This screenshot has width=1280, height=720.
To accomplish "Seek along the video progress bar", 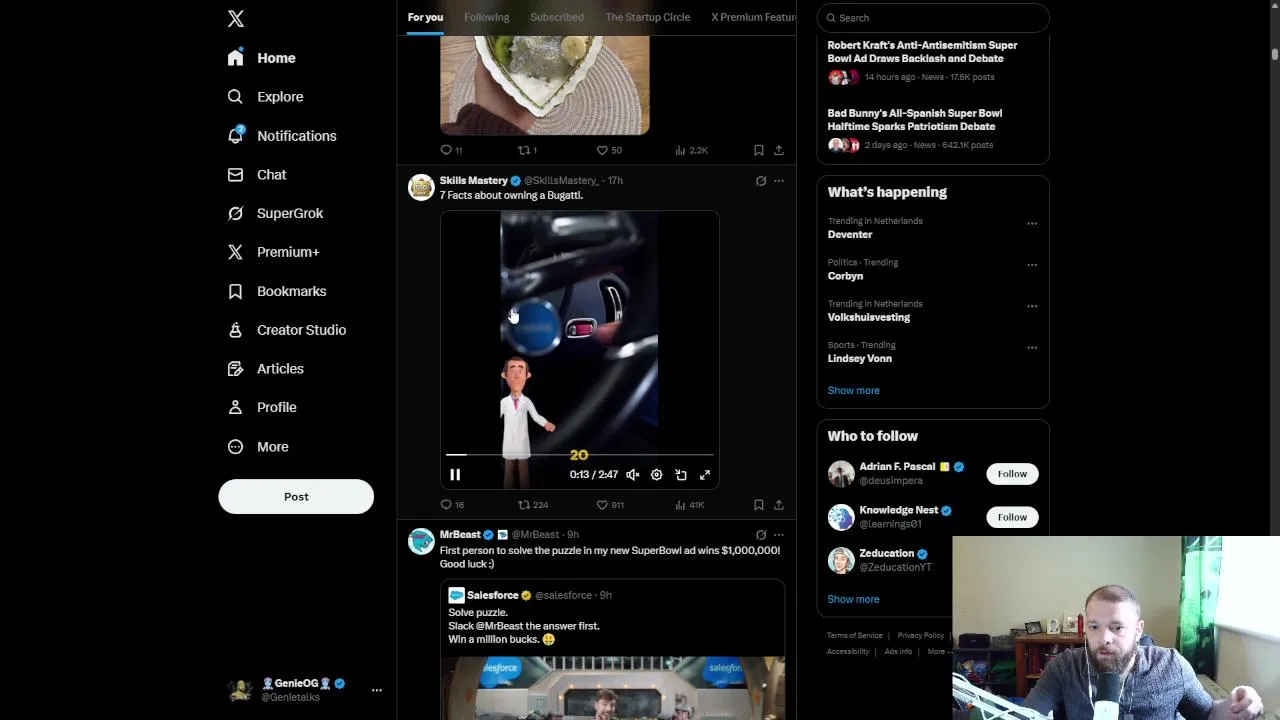I will 580,455.
